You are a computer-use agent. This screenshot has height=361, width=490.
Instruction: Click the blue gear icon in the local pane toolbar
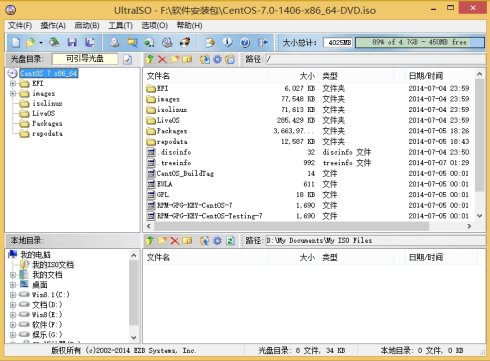coord(217,240)
